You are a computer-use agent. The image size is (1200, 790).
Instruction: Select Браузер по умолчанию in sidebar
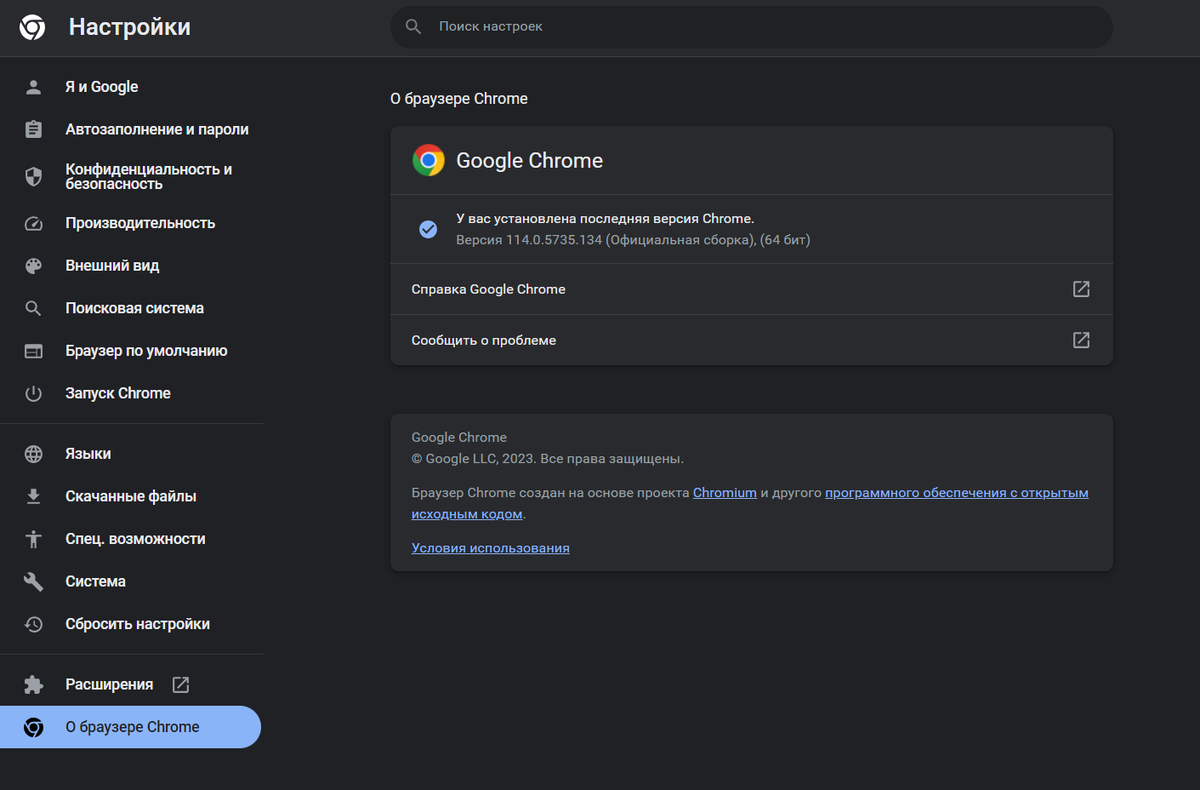(x=147, y=351)
